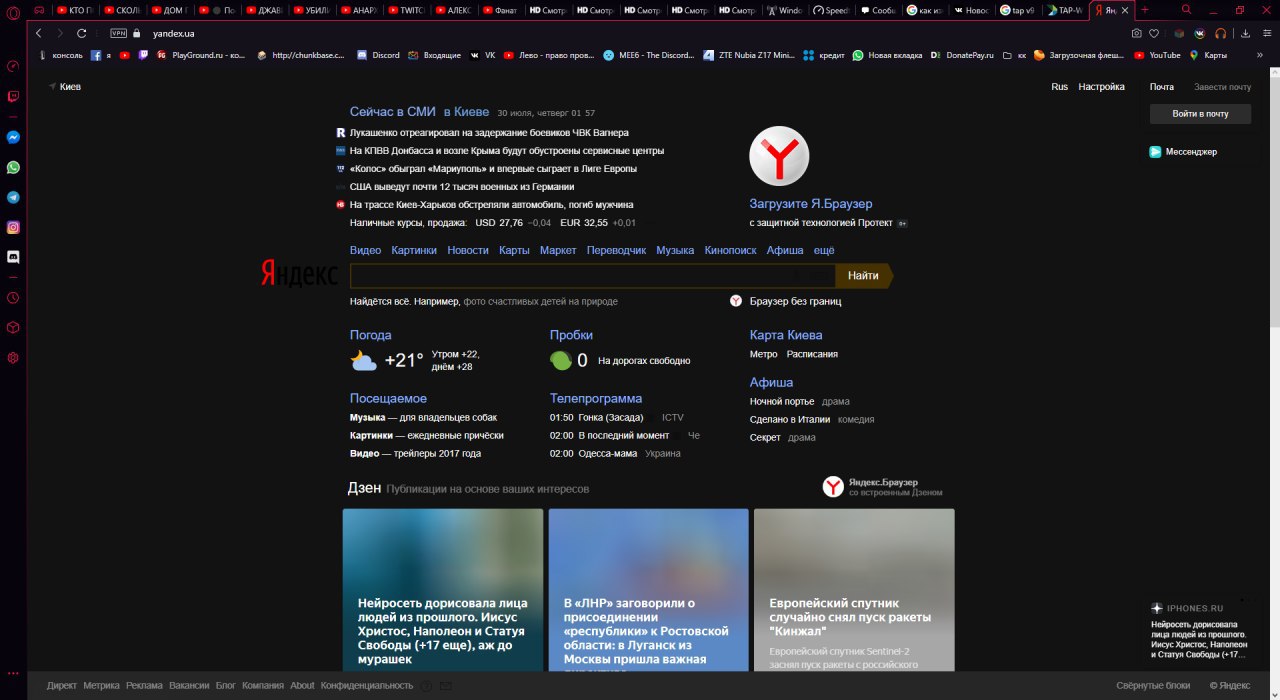
Task: Open extensions cube icon in sidebar
Action: pyautogui.click(x=13, y=327)
